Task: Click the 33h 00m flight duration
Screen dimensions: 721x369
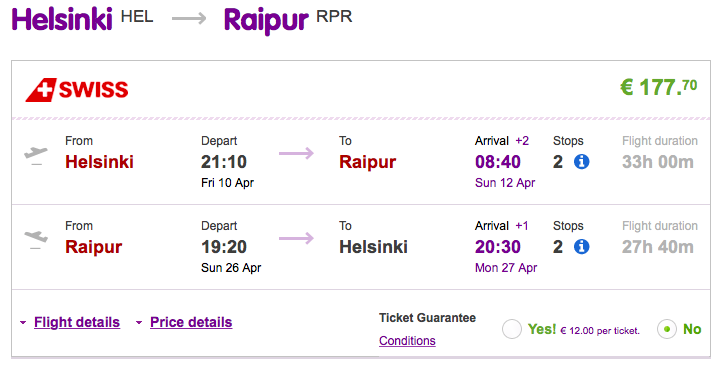Action: (x=658, y=162)
